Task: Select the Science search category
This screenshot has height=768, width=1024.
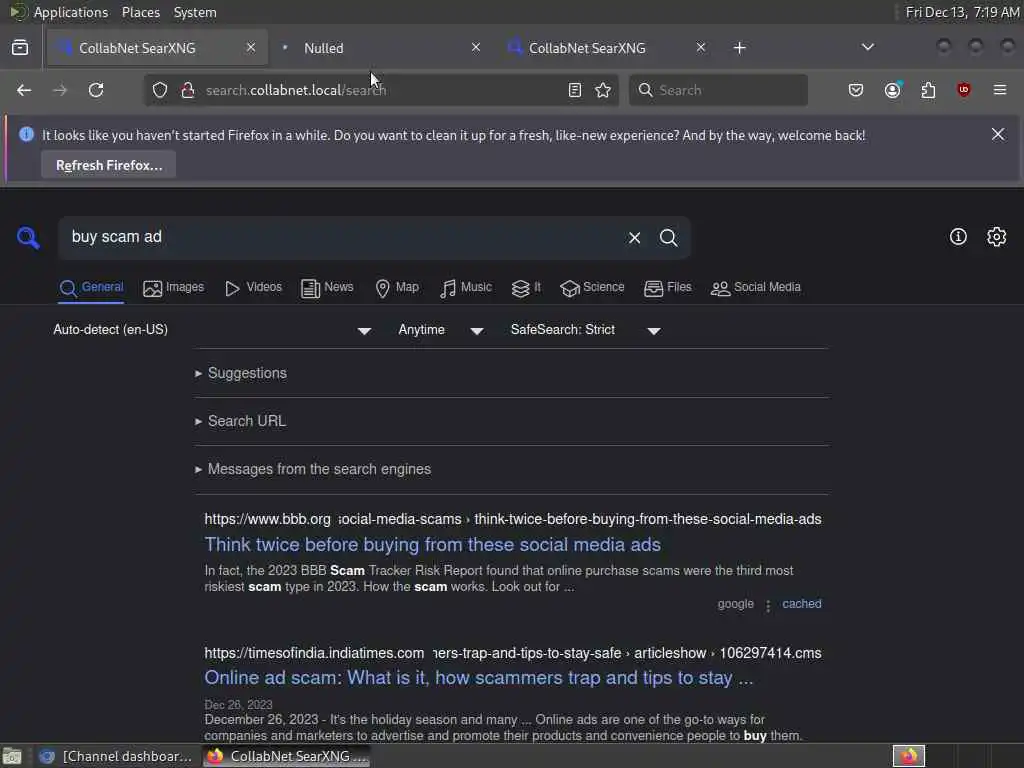Action: 592,287
